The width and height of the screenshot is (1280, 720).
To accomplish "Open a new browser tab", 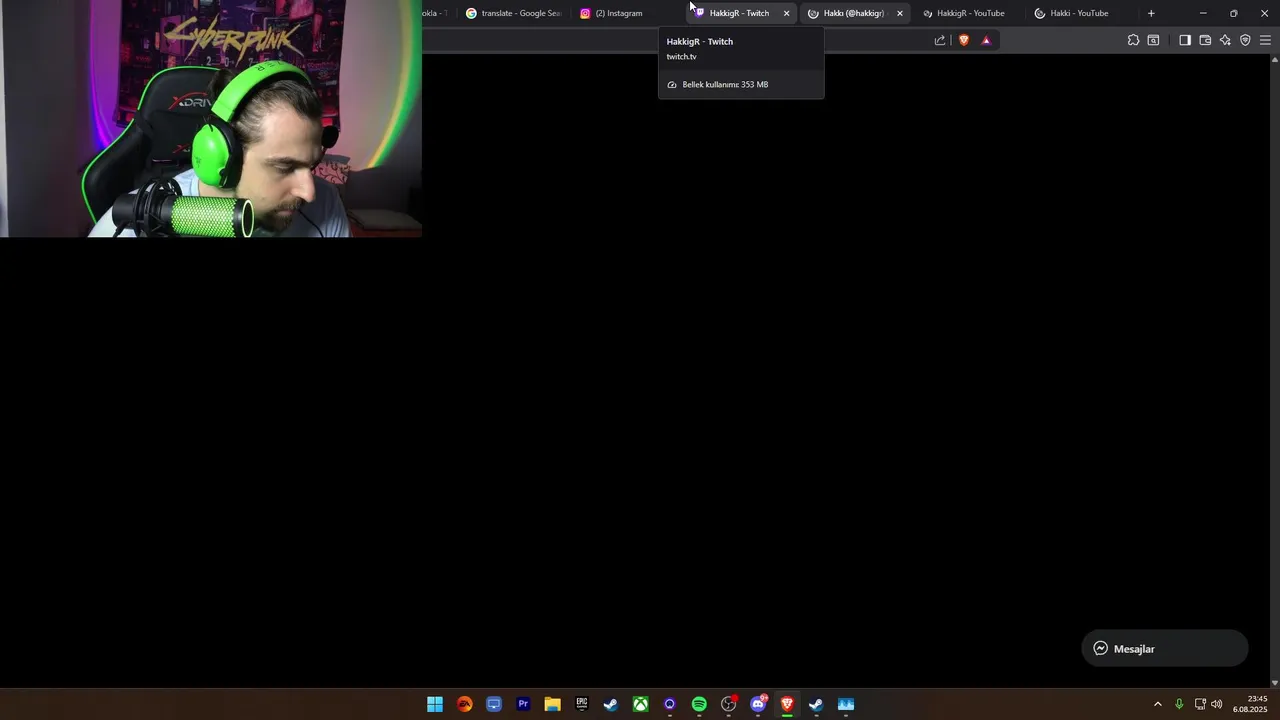I will coord(1151,13).
